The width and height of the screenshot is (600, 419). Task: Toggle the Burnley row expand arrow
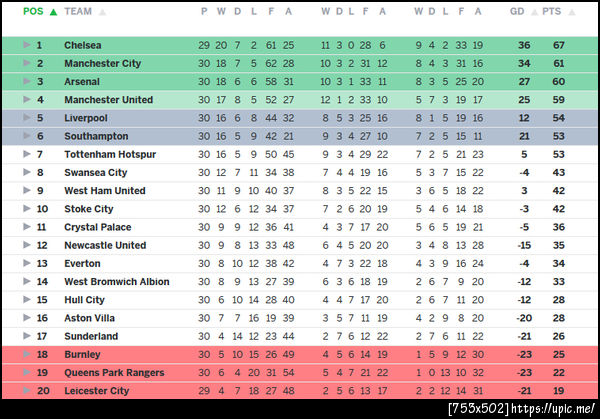click(26, 354)
